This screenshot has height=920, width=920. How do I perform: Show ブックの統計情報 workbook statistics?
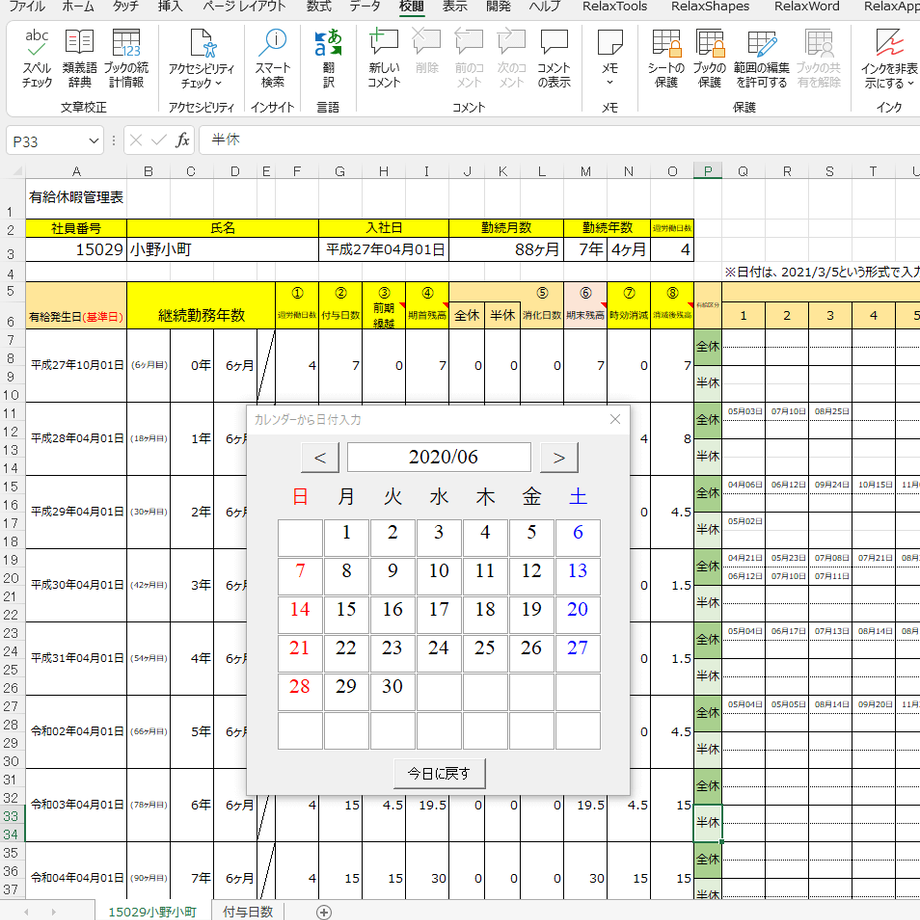coord(126,59)
